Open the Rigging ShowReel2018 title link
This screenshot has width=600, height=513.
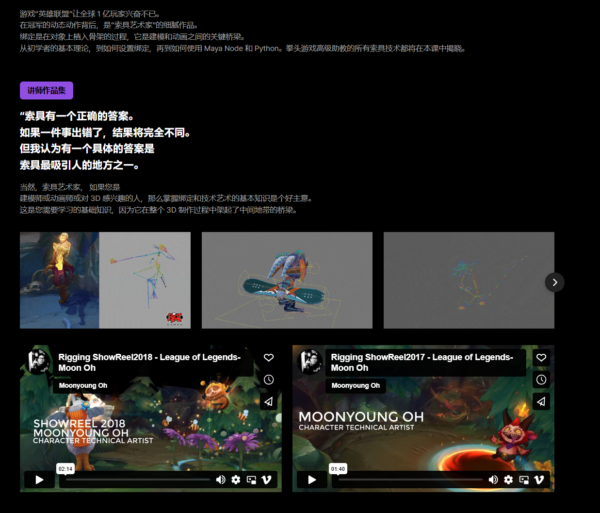point(149,362)
